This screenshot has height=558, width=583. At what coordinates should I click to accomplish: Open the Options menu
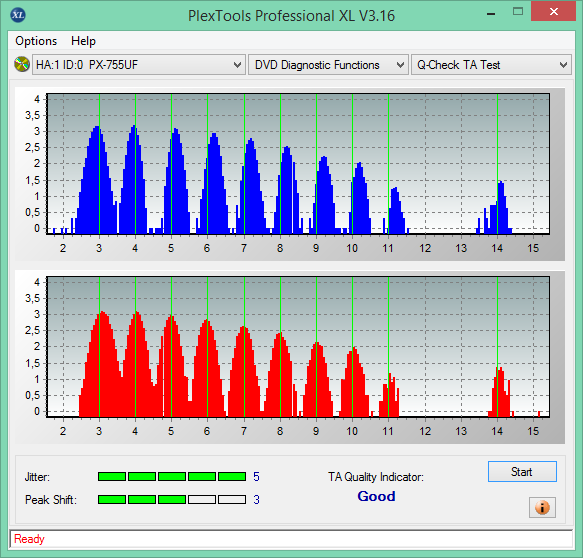coord(36,41)
